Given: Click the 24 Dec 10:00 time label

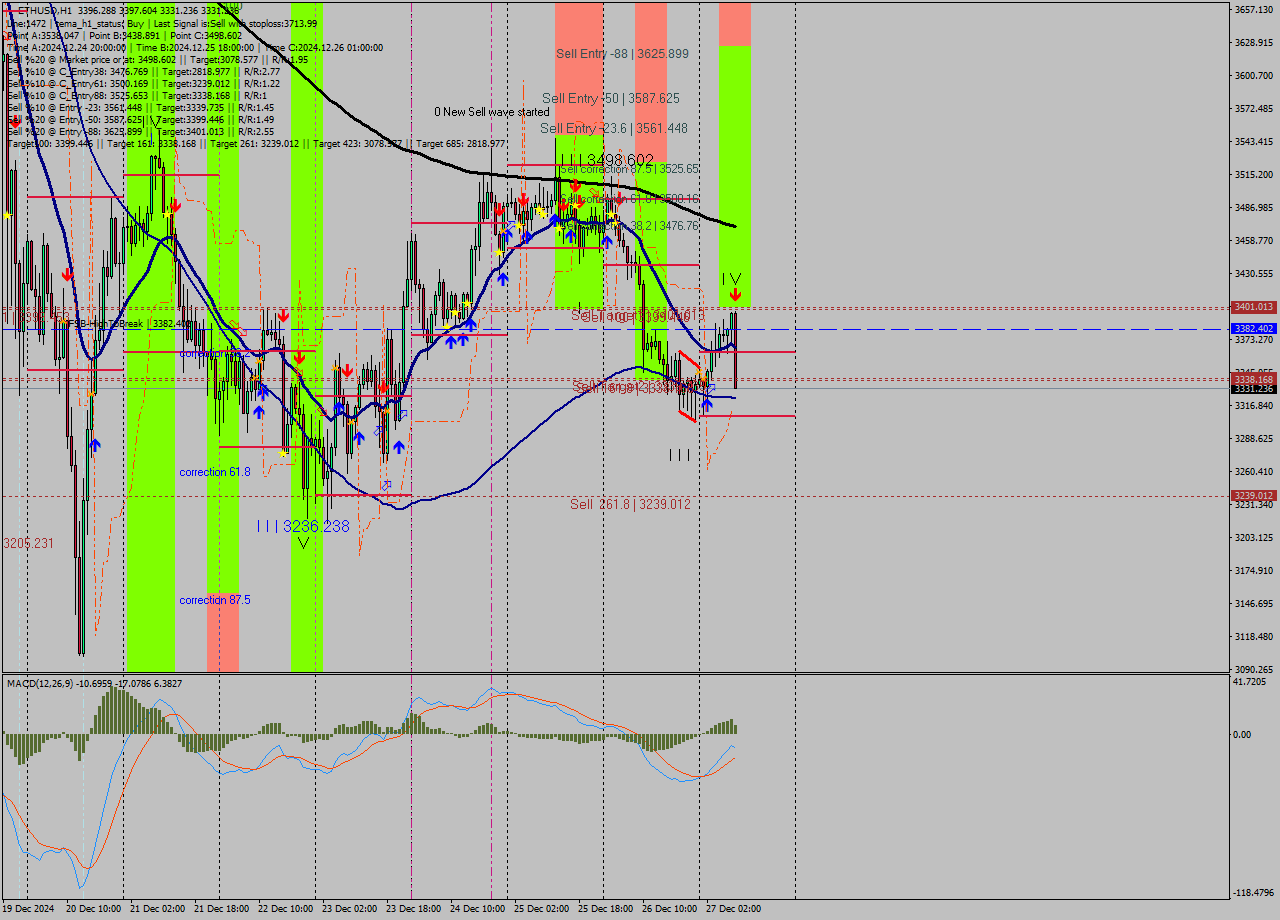Looking at the screenshot, I should pyautogui.click(x=477, y=909).
